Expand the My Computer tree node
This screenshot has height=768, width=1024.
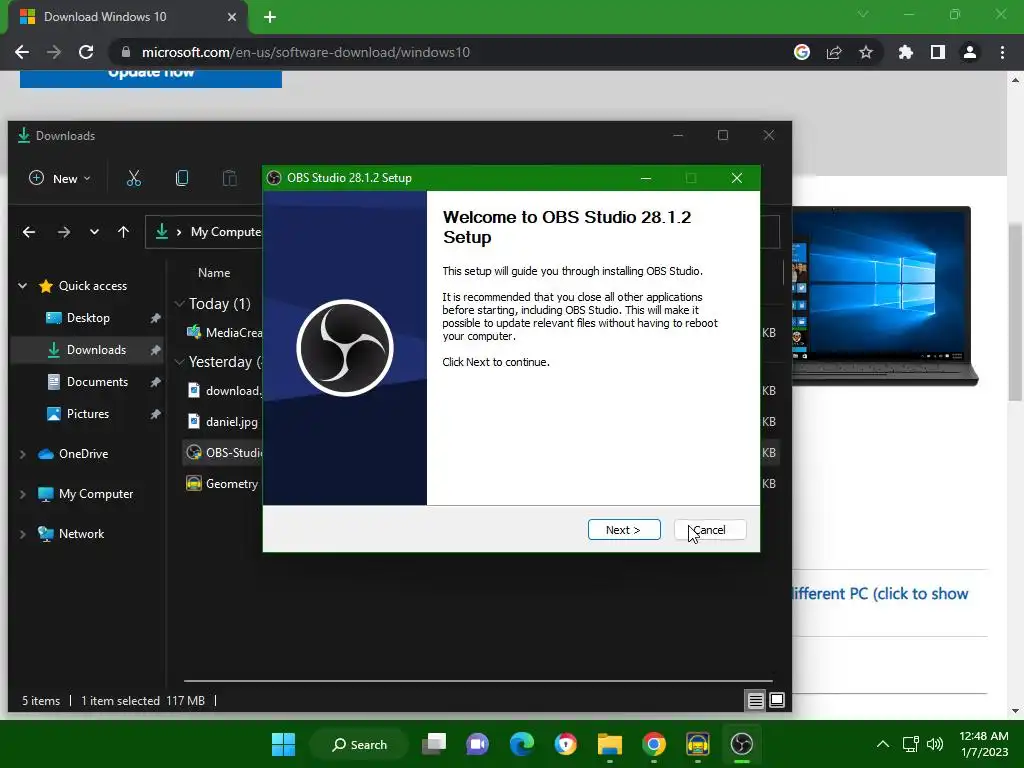23,494
